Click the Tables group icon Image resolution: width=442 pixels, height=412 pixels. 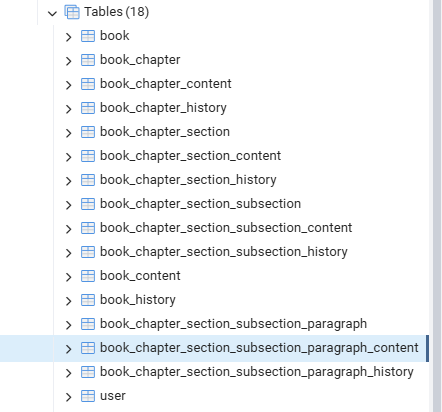(x=72, y=12)
